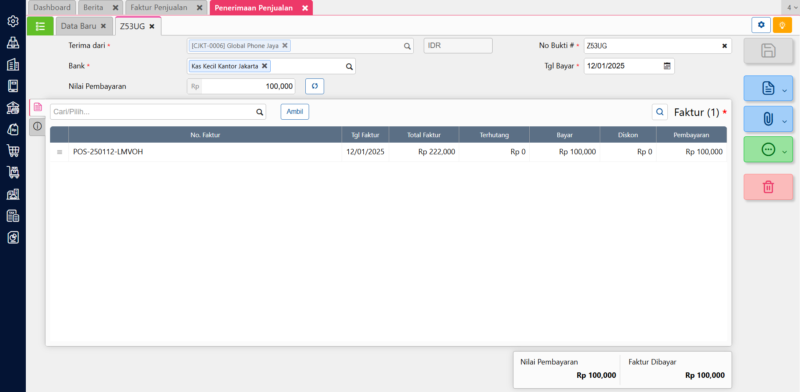Remove the Global Phone Jaya customer tag
Viewport: 800px width, 392px height.
tap(285, 45)
